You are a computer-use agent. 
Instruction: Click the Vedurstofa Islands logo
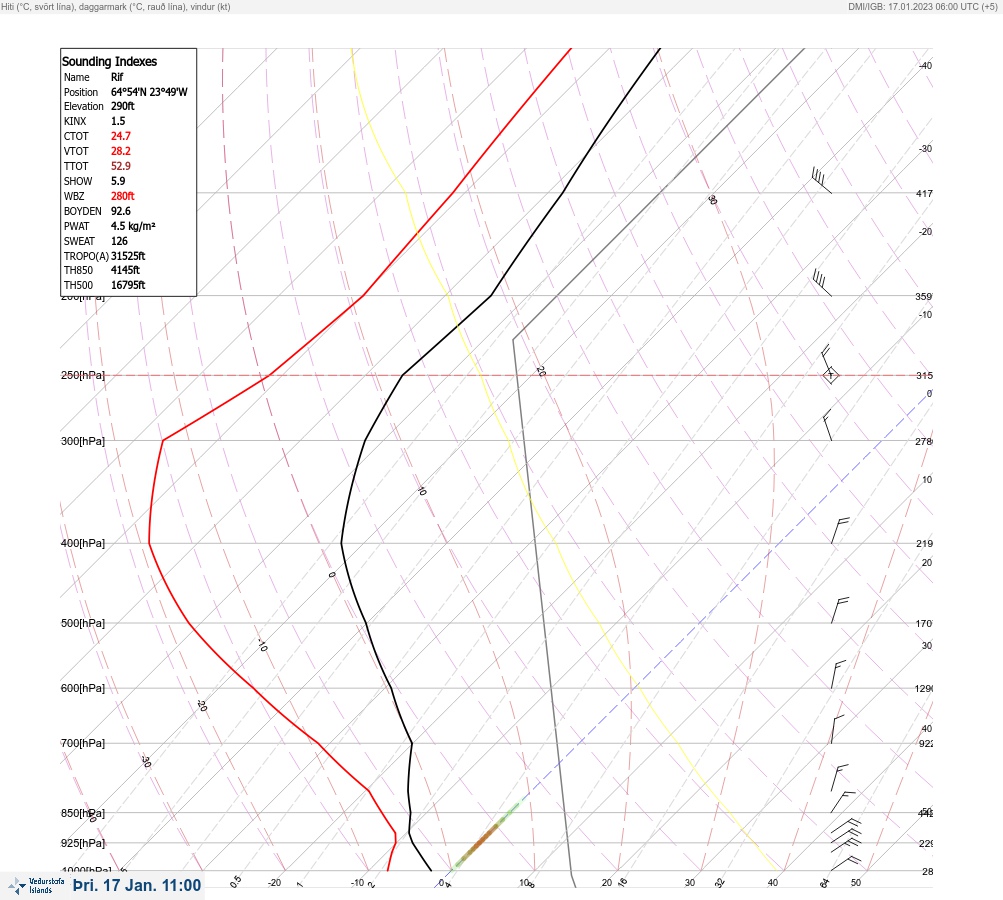36,885
